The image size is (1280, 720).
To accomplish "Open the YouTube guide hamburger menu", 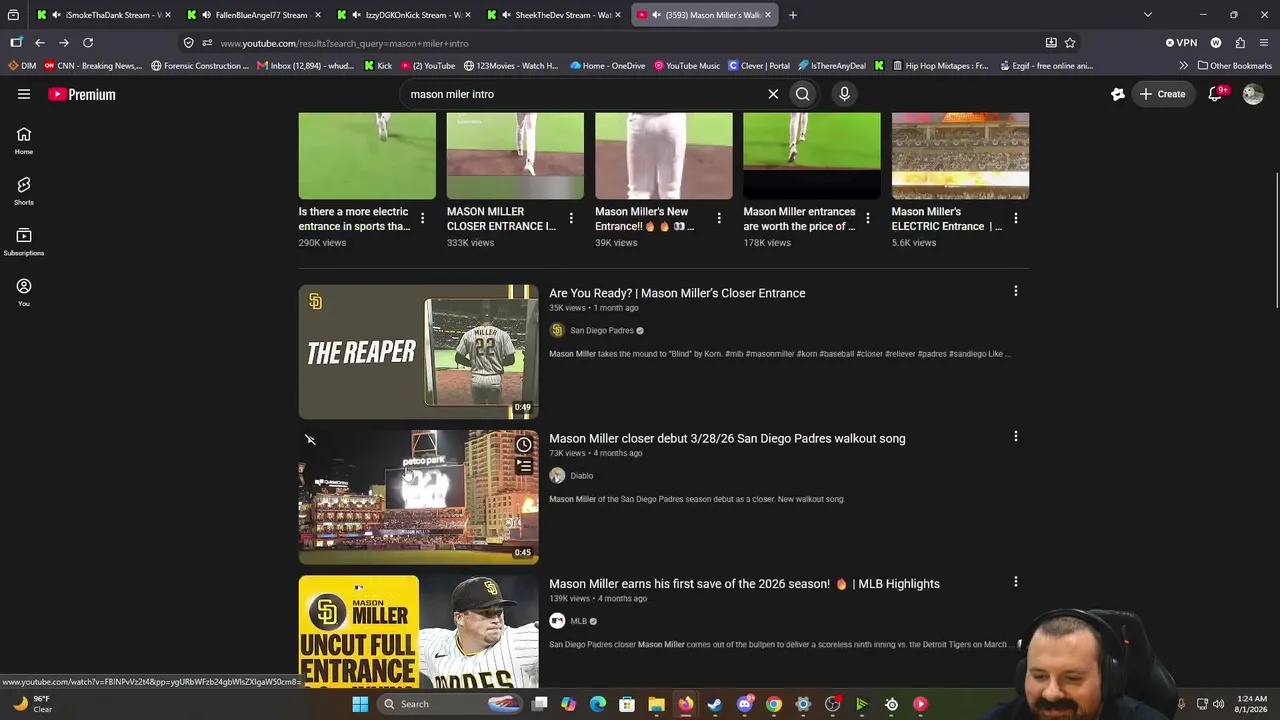I will pyautogui.click(x=24, y=94).
